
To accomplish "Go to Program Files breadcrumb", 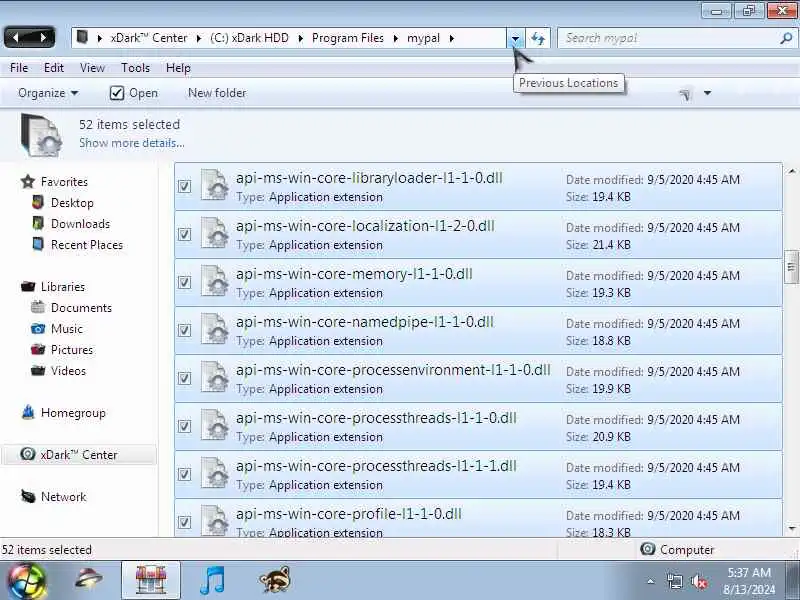I will tap(348, 38).
